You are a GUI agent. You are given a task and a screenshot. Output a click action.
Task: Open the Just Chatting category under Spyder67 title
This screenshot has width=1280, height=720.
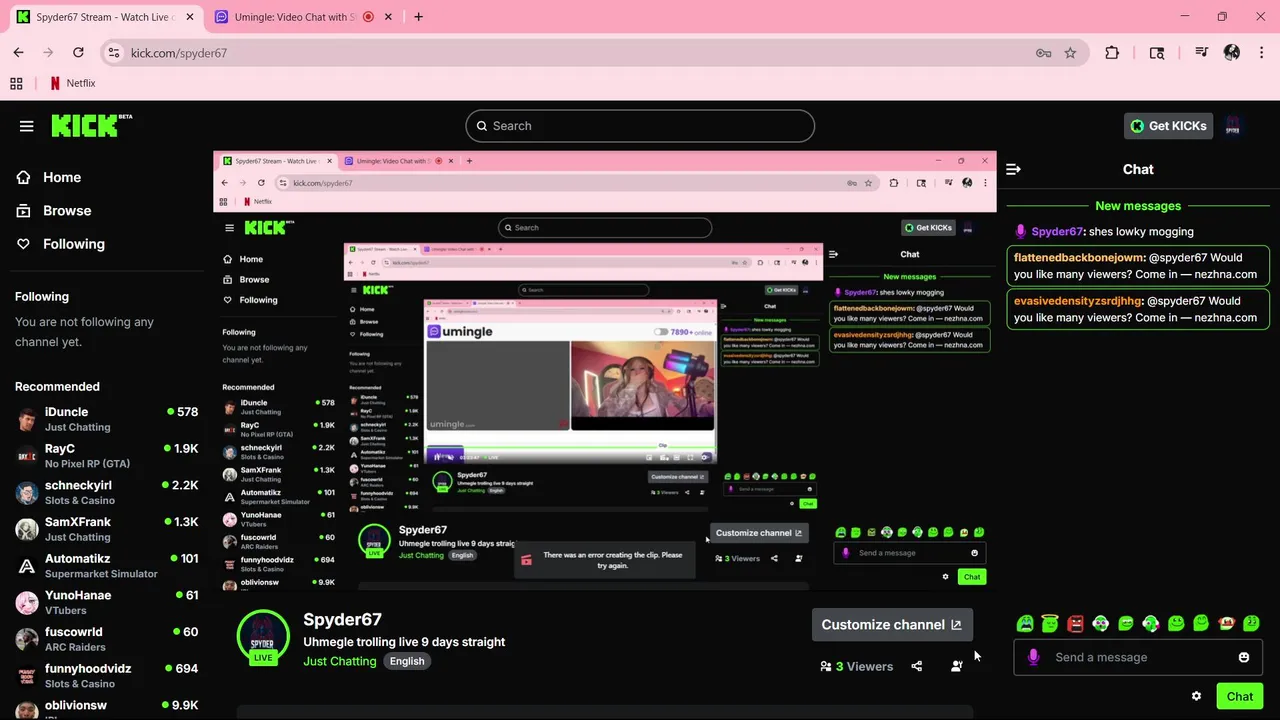(x=340, y=661)
